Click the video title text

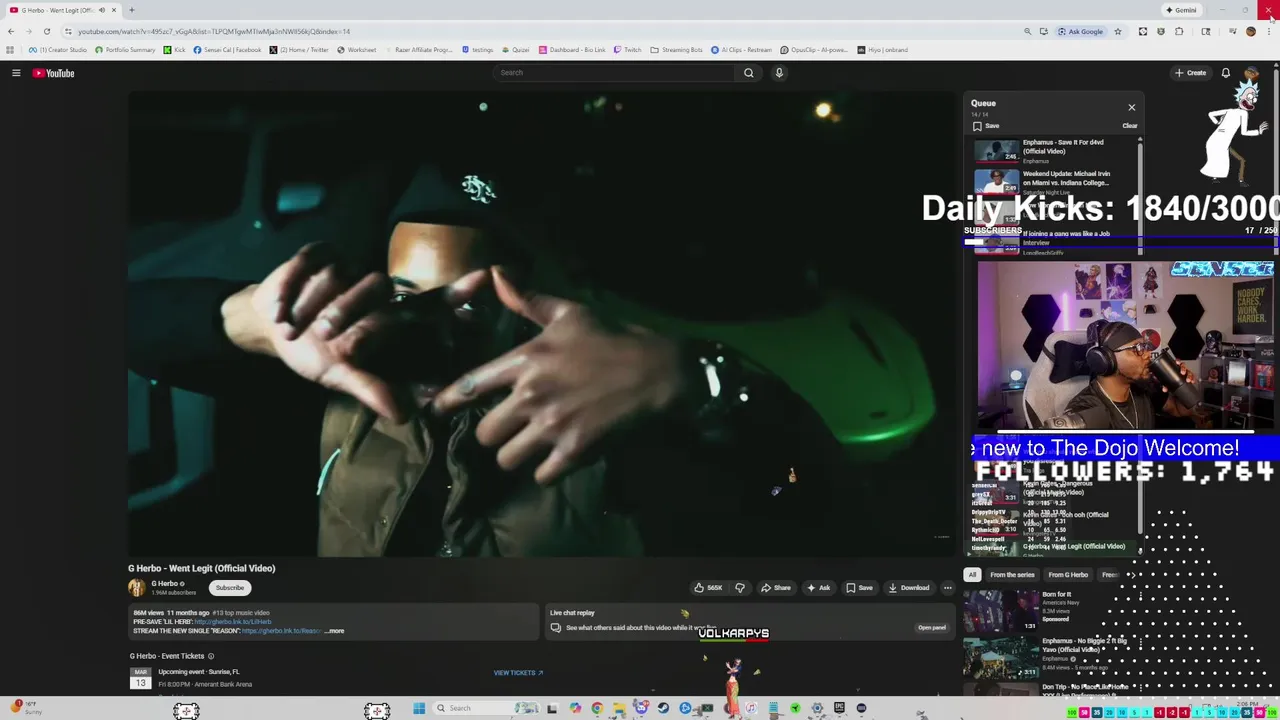[201, 568]
